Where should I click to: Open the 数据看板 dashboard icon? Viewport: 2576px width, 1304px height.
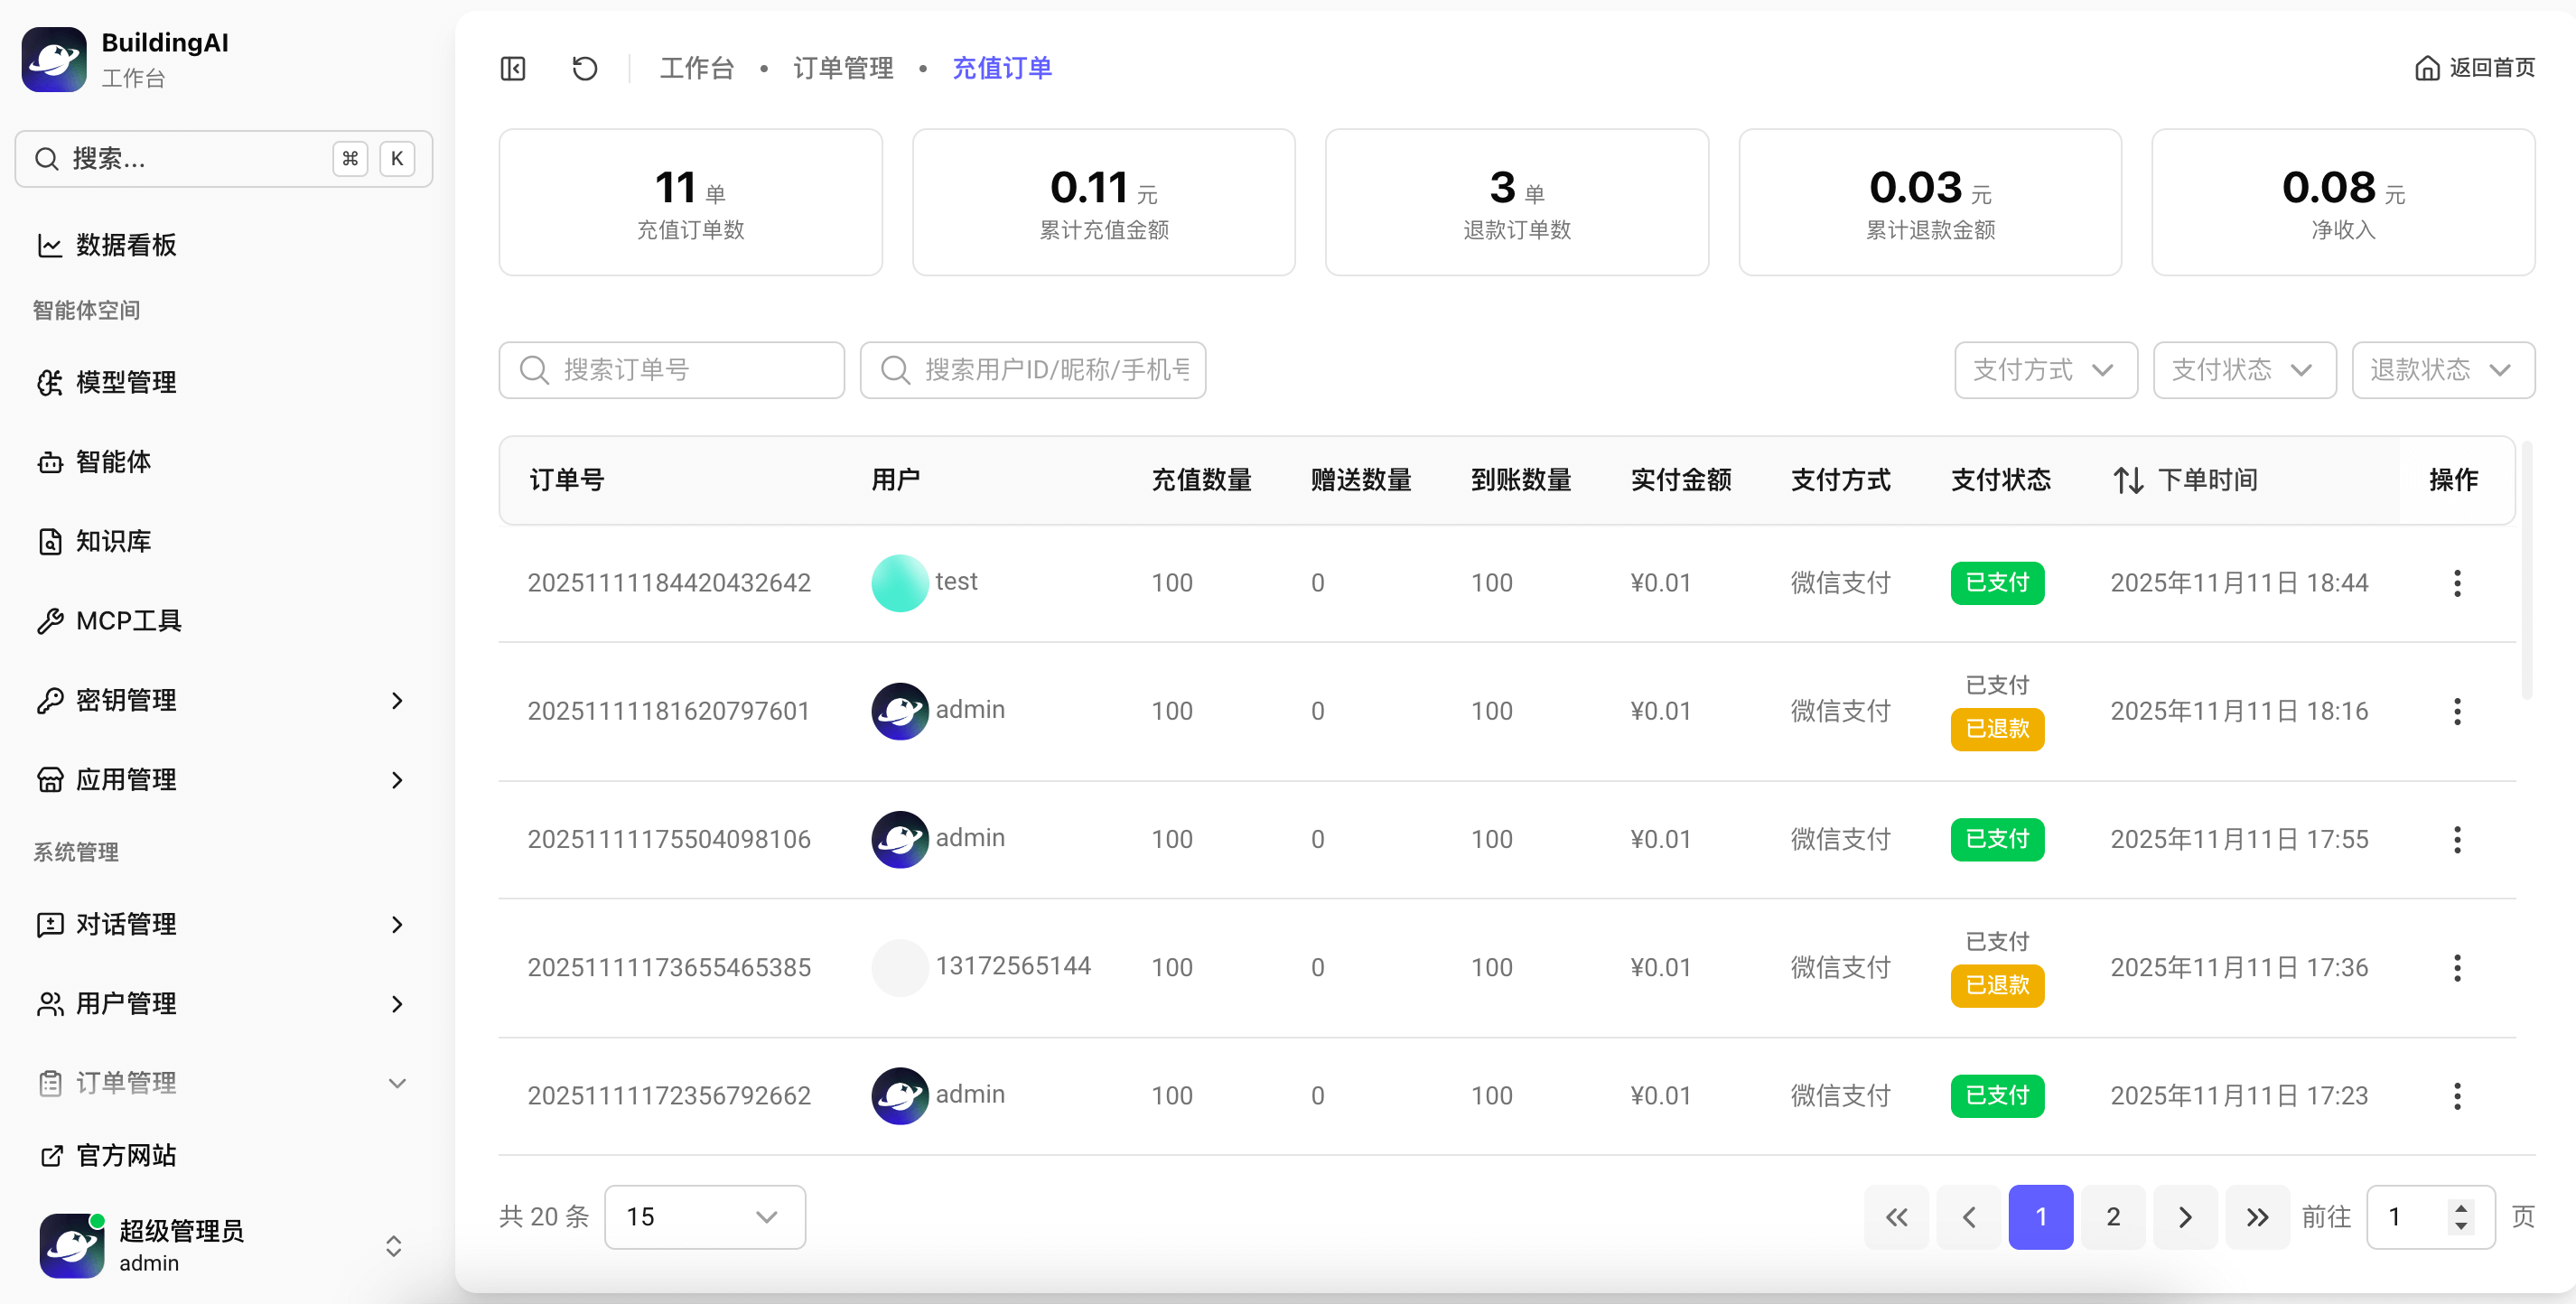pyautogui.click(x=50, y=245)
